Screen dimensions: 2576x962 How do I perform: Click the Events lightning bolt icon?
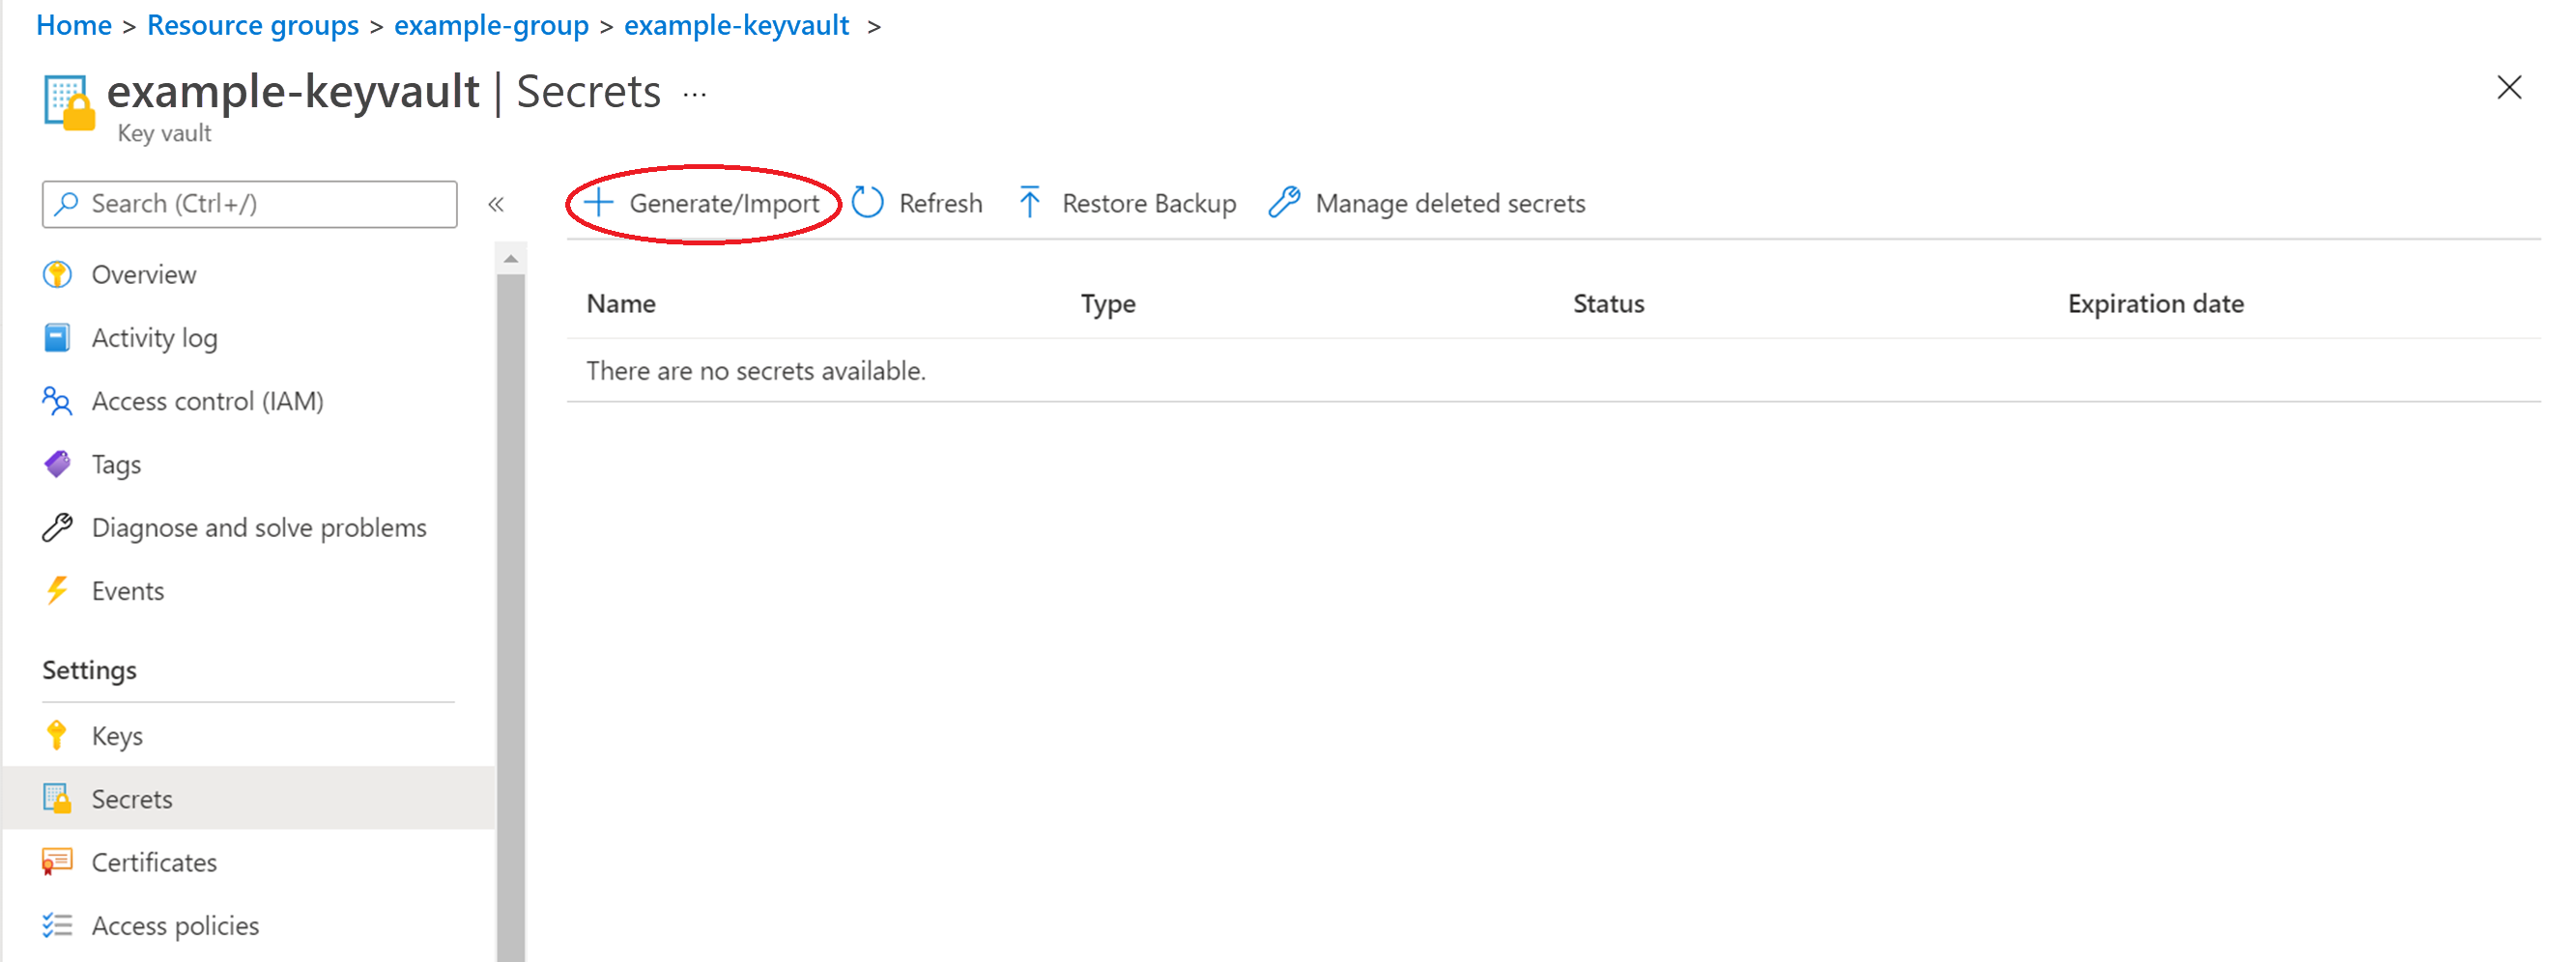click(57, 590)
